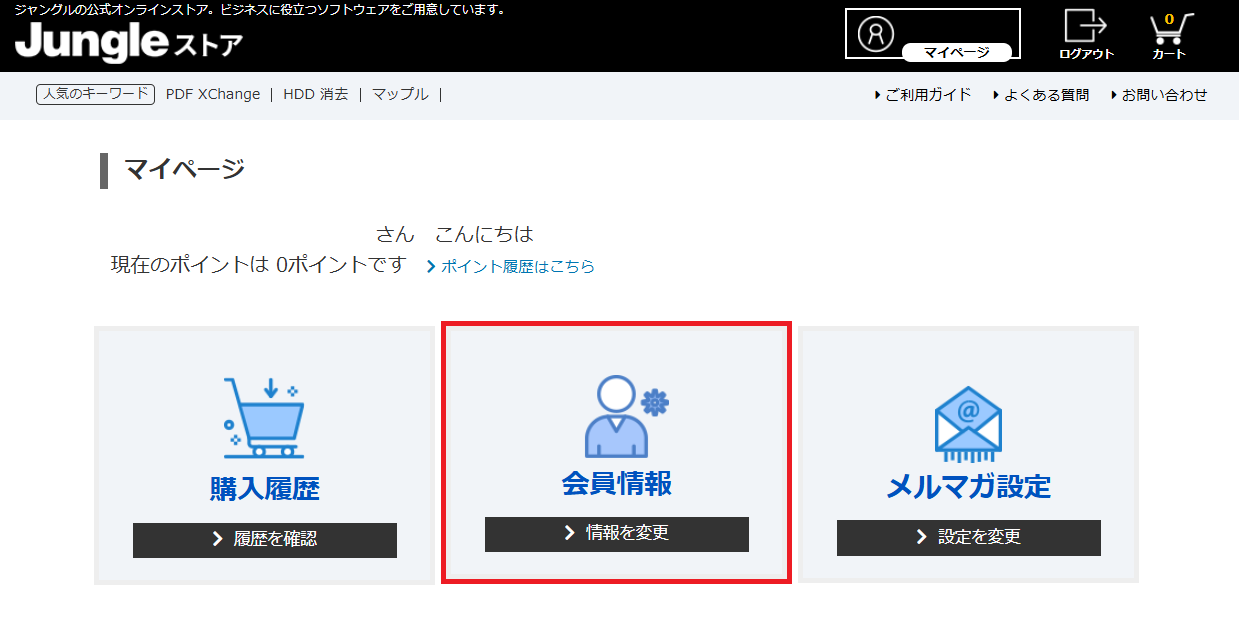Click the 履歴を確認 button
The image size is (1239, 619).
coord(264,540)
